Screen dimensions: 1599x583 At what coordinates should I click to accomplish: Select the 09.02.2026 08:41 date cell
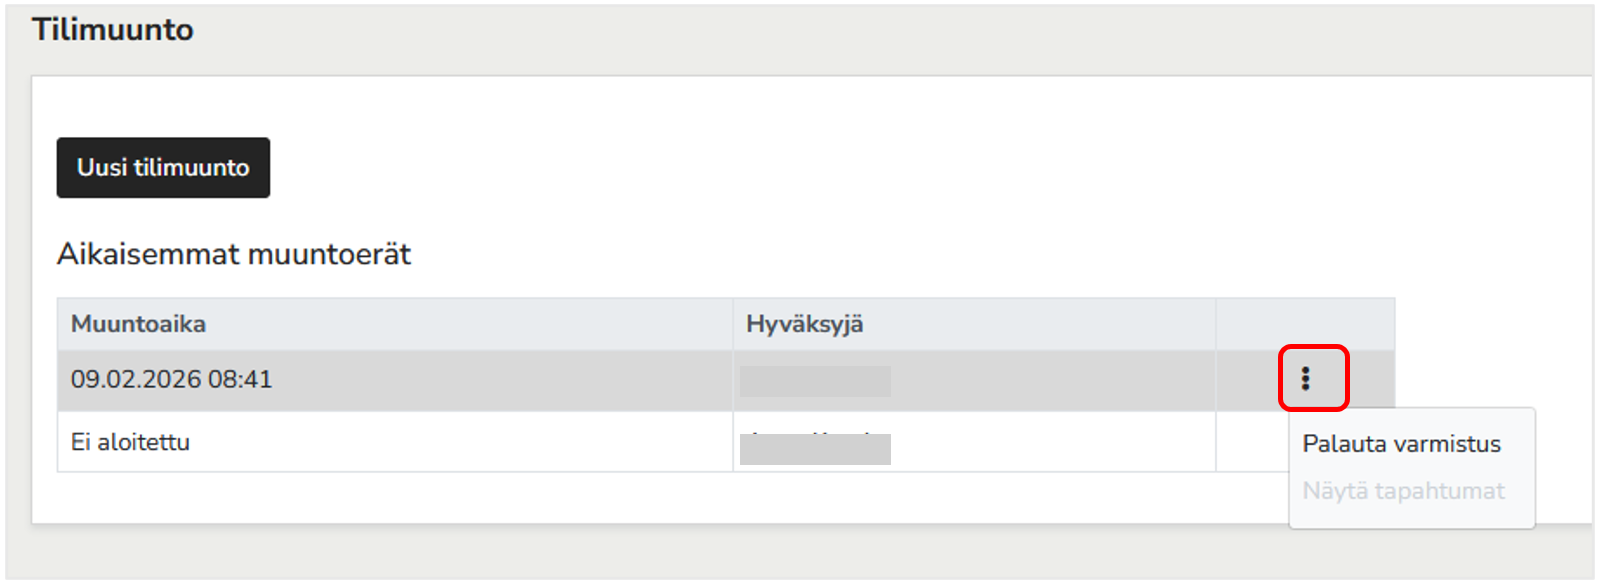[x=171, y=379]
